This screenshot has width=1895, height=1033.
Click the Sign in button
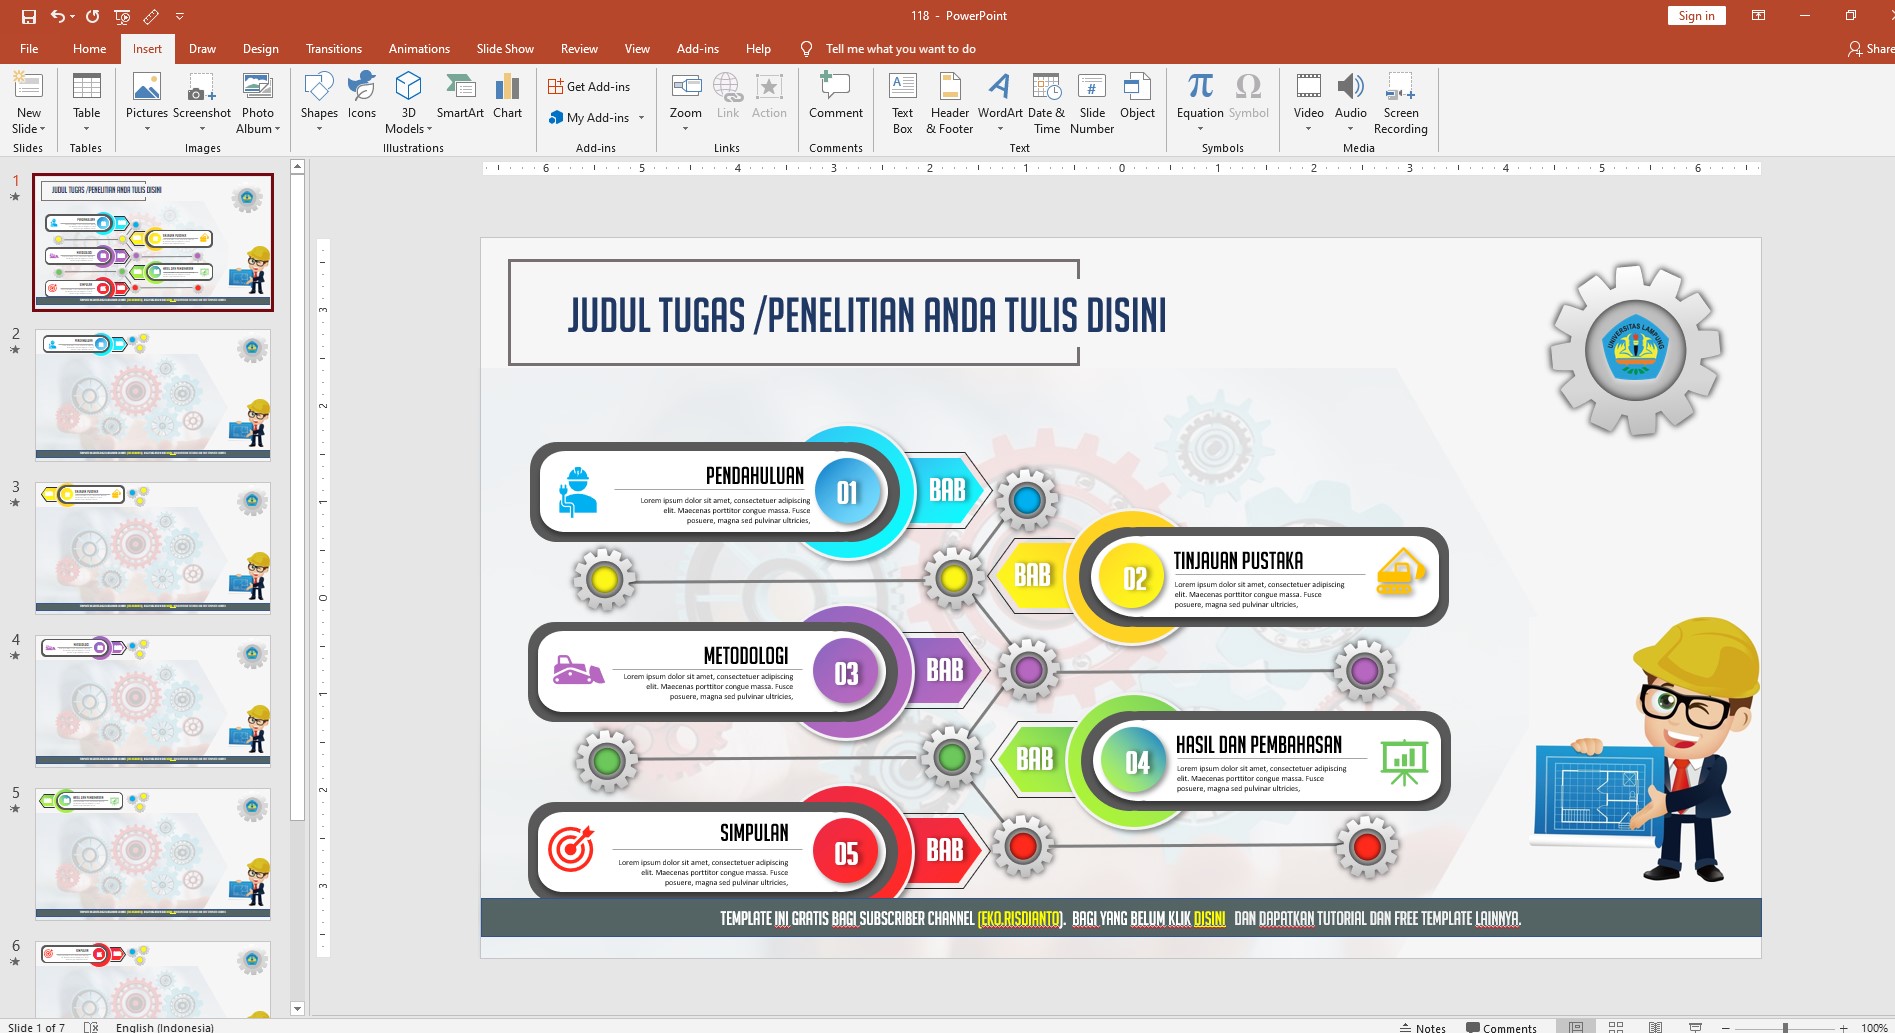click(1696, 16)
